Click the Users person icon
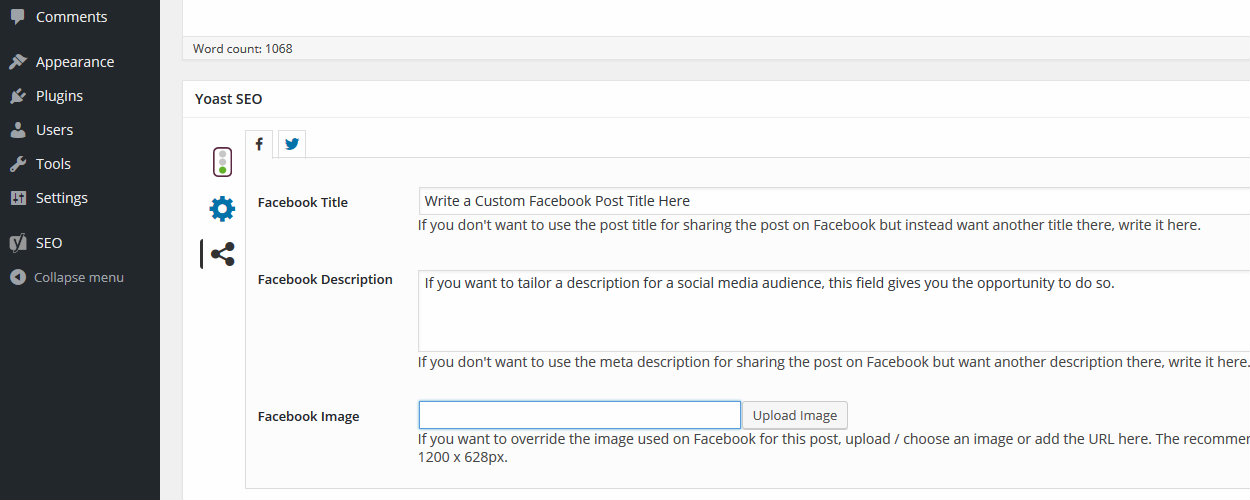 pyautogui.click(x=18, y=130)
